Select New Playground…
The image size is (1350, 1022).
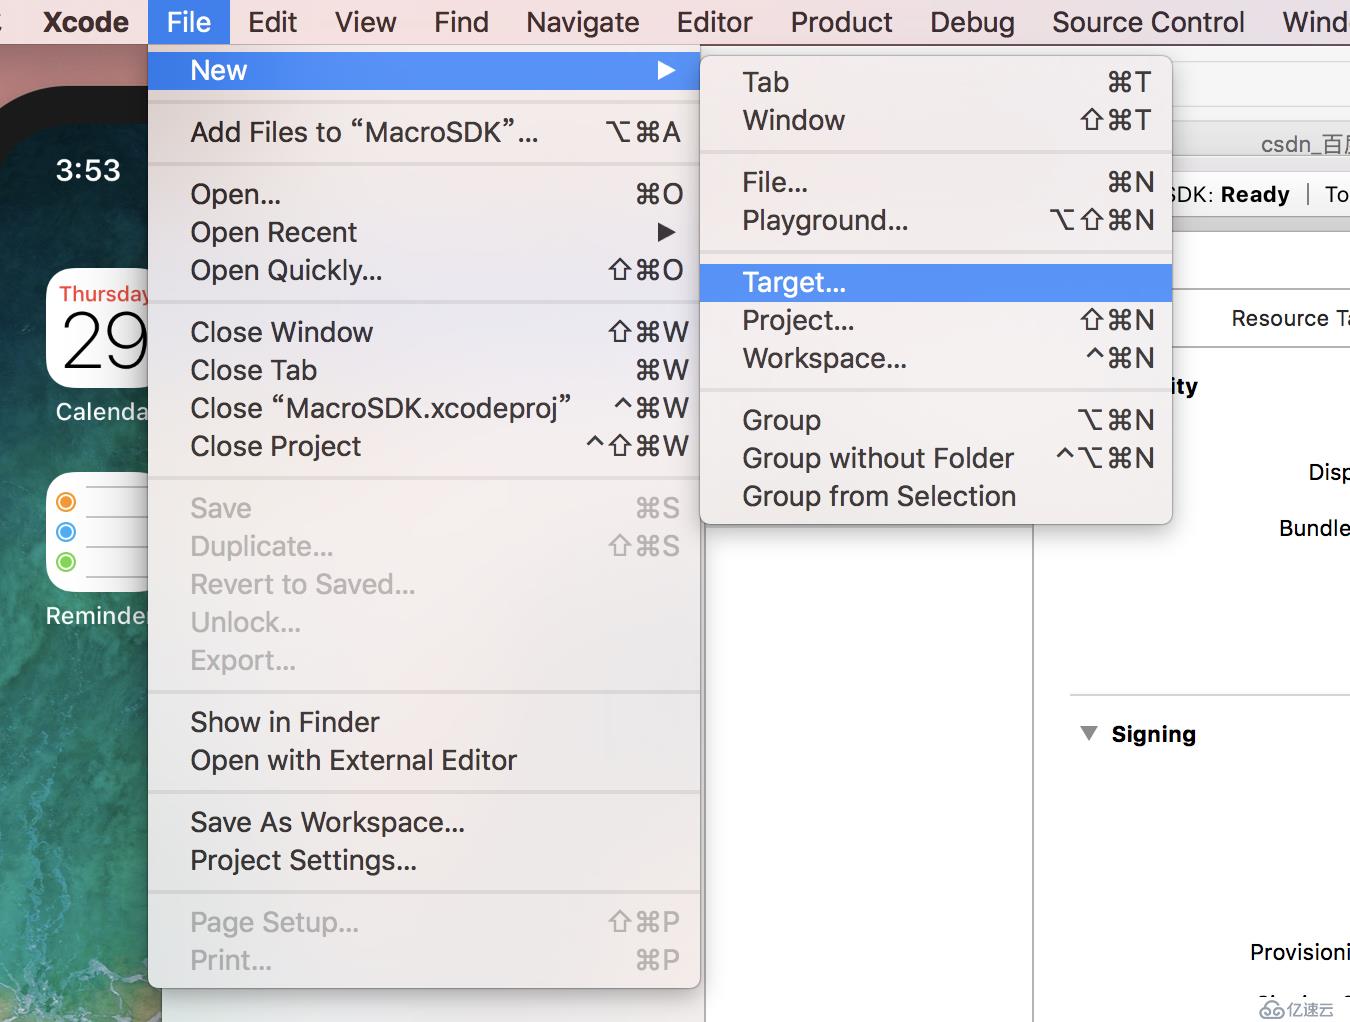tap(936, 220)
